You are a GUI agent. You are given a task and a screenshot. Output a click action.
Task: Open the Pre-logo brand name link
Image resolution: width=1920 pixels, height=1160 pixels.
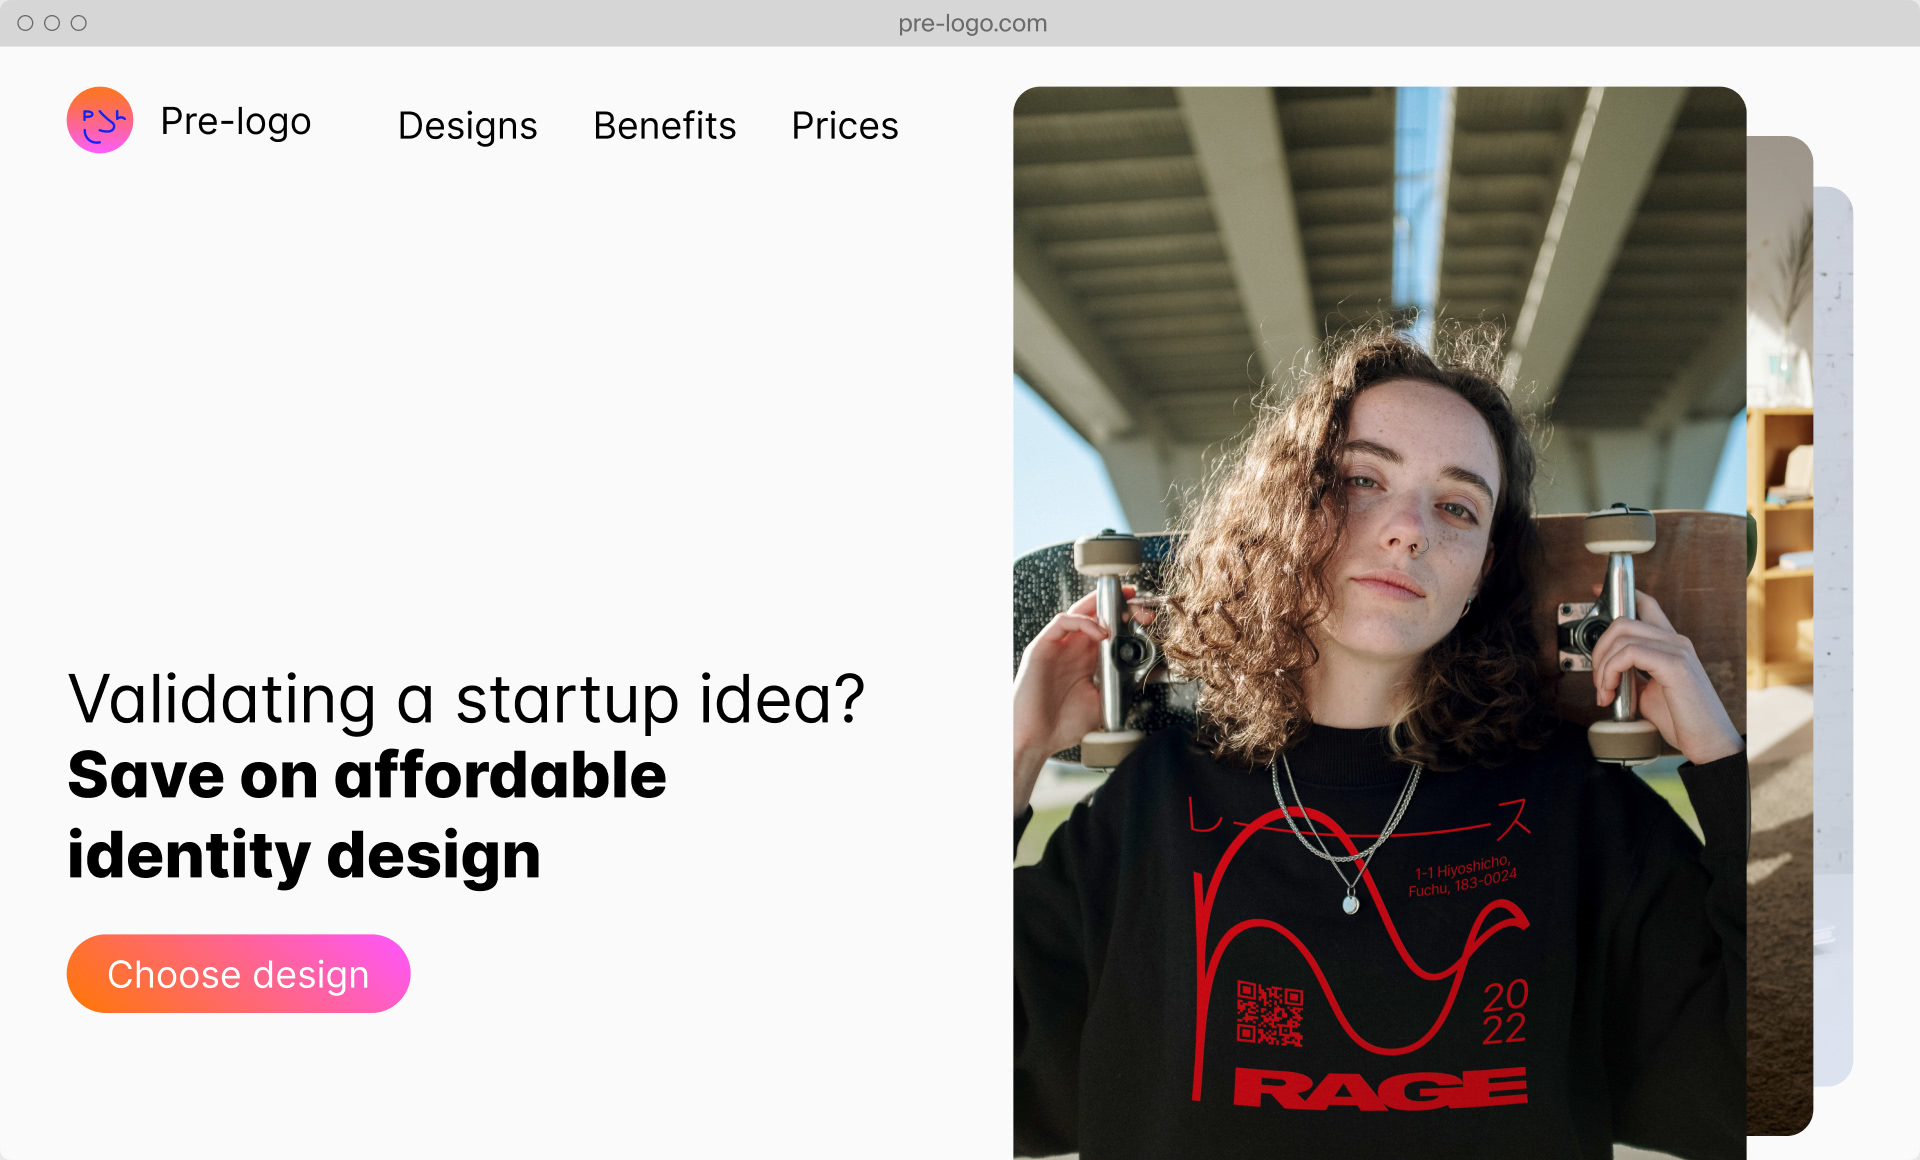tap(236, 122)
